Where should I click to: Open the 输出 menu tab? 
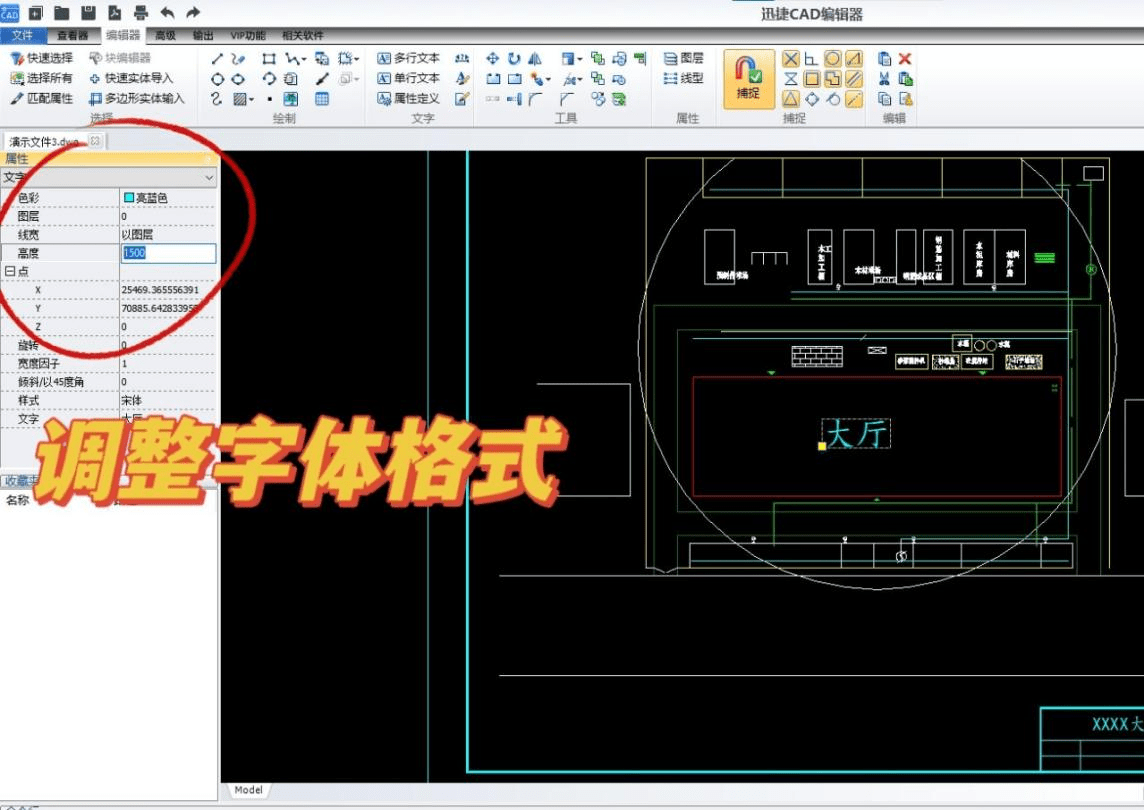(x=203, y=34)
